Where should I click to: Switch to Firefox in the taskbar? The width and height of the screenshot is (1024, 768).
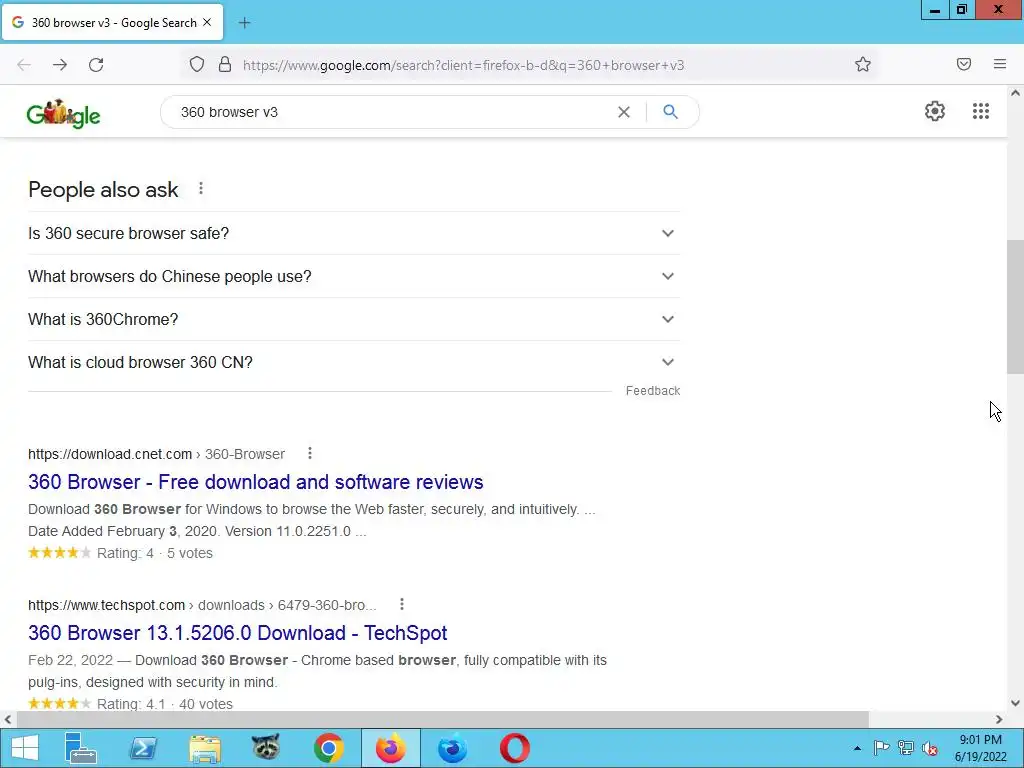point(391,748)
